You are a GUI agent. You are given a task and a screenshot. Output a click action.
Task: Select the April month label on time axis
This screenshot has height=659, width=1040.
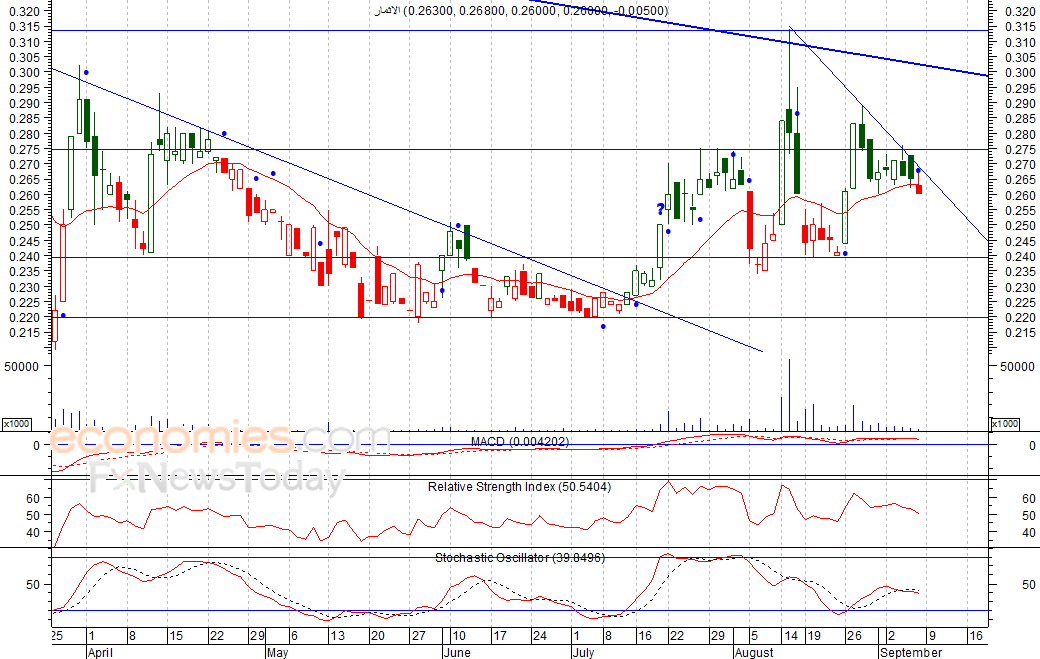point(100,652)
